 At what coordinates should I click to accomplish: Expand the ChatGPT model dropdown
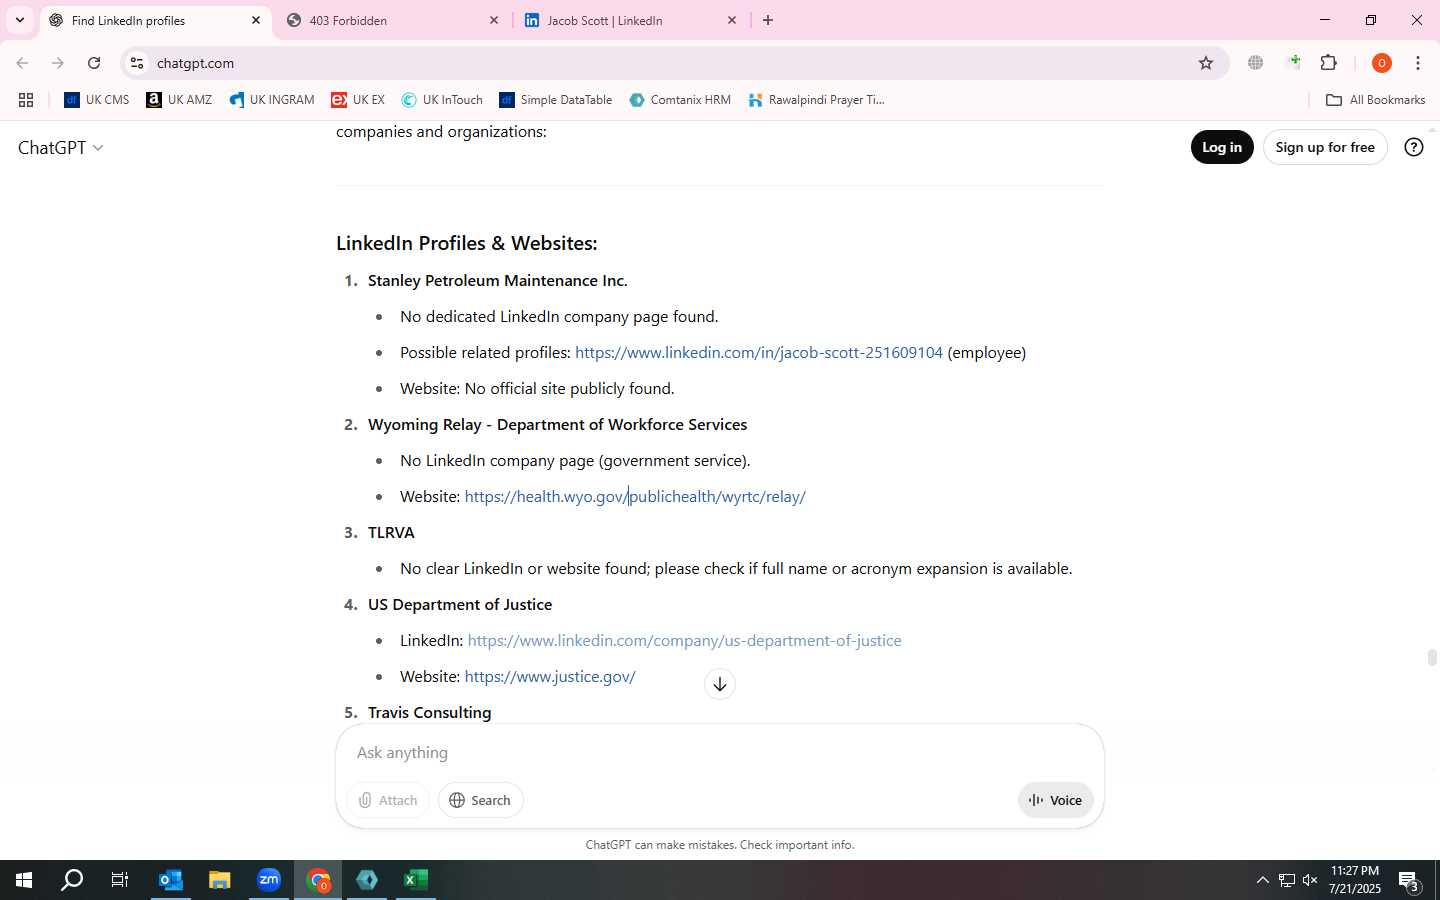(x=61, y=148)
